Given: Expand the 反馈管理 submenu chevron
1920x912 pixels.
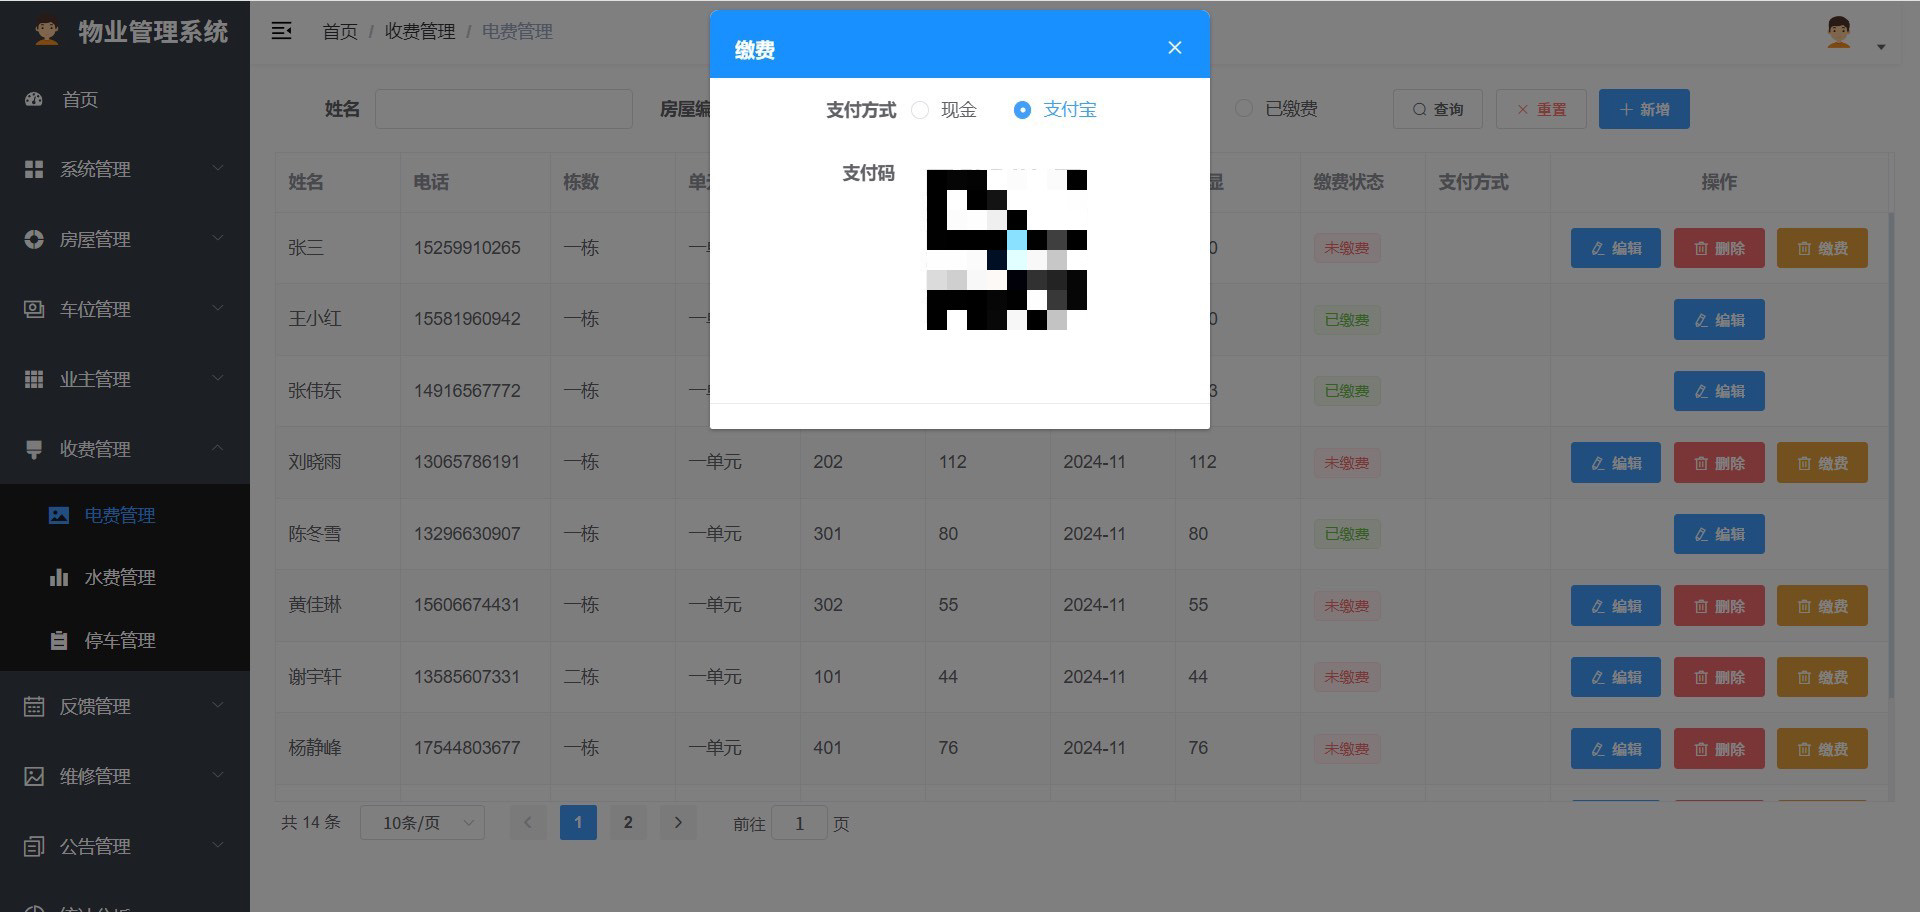Looking at the screenshot, I should click(x=218, y=705).
